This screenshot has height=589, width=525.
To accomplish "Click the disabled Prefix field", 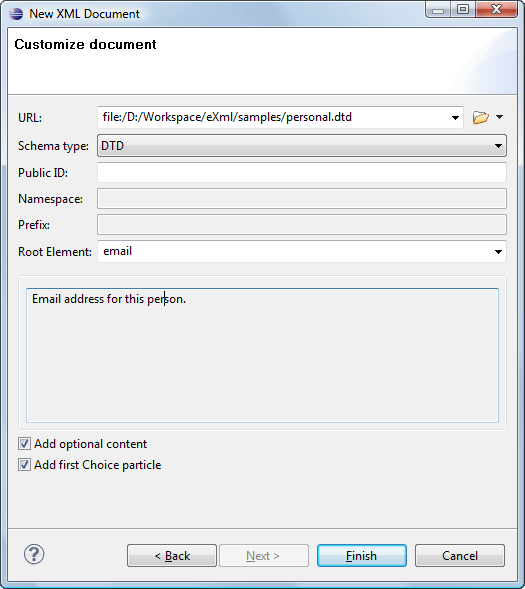I will (302, 225).
